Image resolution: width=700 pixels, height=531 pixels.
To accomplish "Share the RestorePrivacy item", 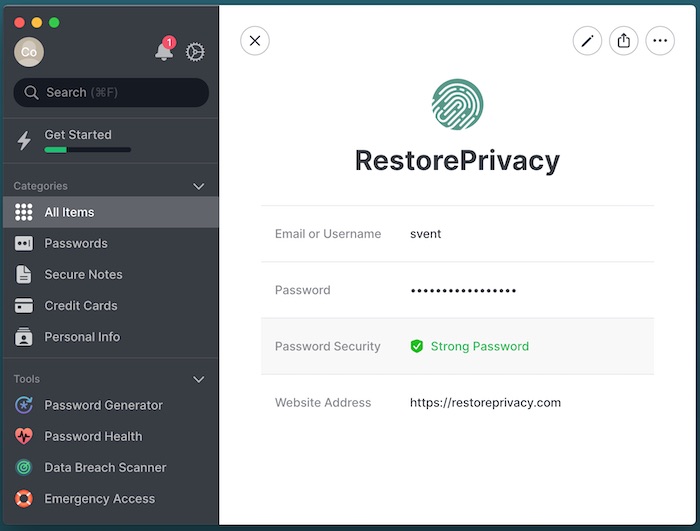I will (x=624, y=41).
